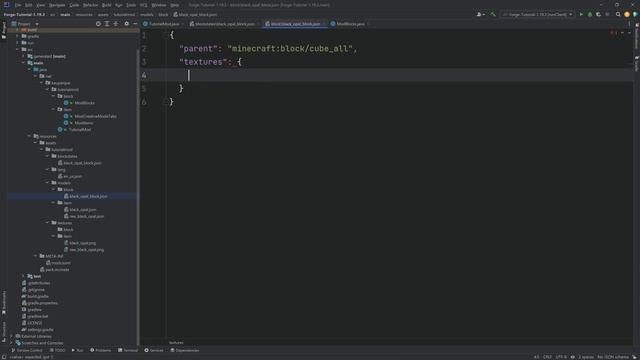The height and width of the screenshot is (360, 640).
Task: Select ModCreativeModeTabs class in tree
Action: point(95,116)
